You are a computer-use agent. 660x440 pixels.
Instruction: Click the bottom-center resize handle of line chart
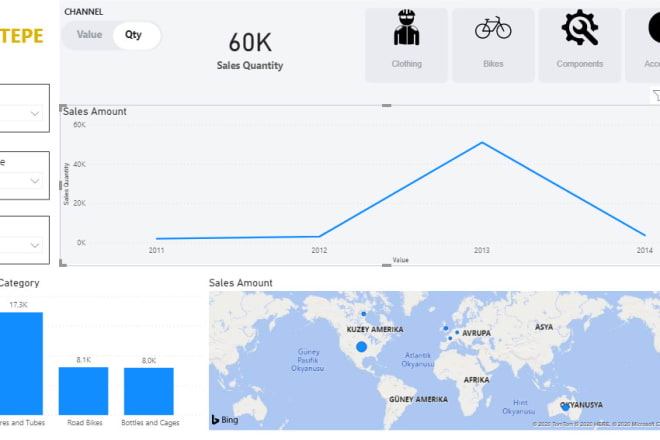(x=386, y=265)
